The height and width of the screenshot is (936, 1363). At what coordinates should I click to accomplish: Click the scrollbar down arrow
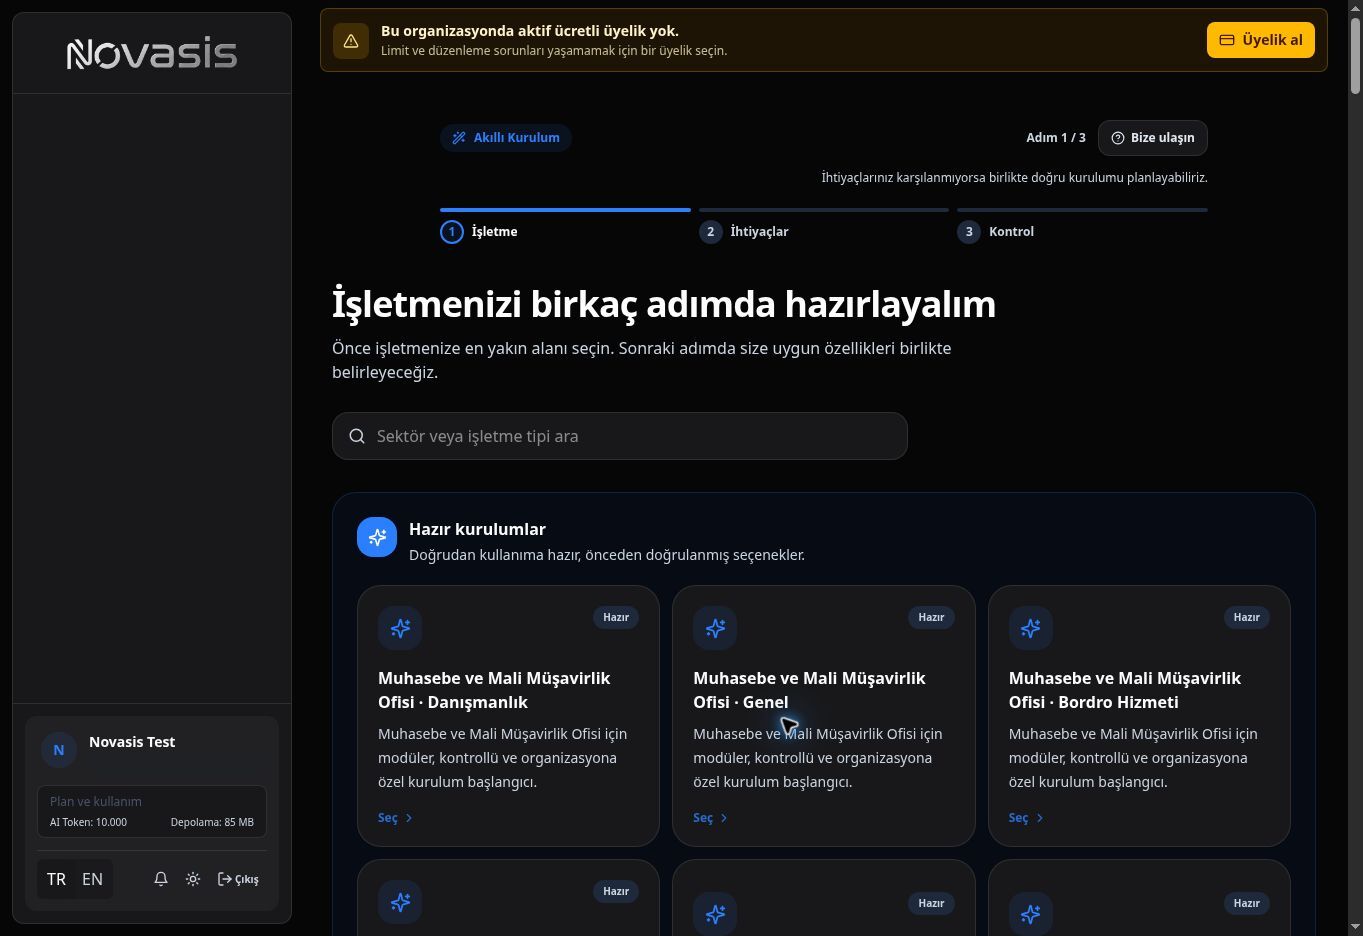(x=1355, y=927)
